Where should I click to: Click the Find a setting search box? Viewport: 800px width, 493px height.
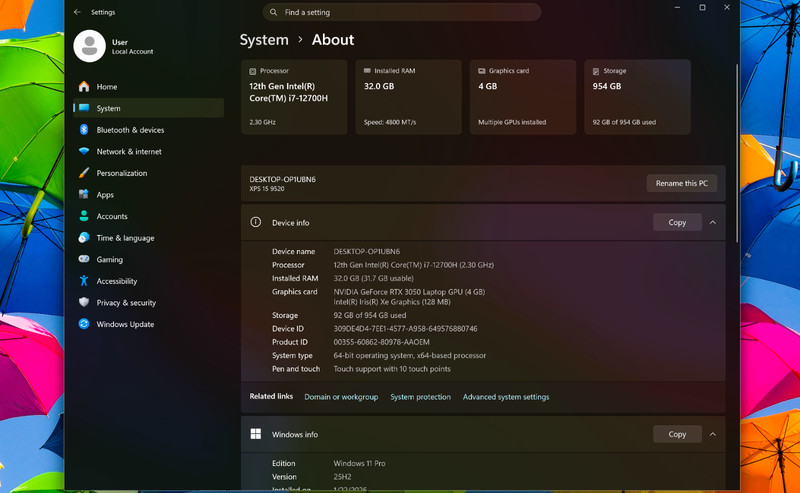[x=402, y=12]
